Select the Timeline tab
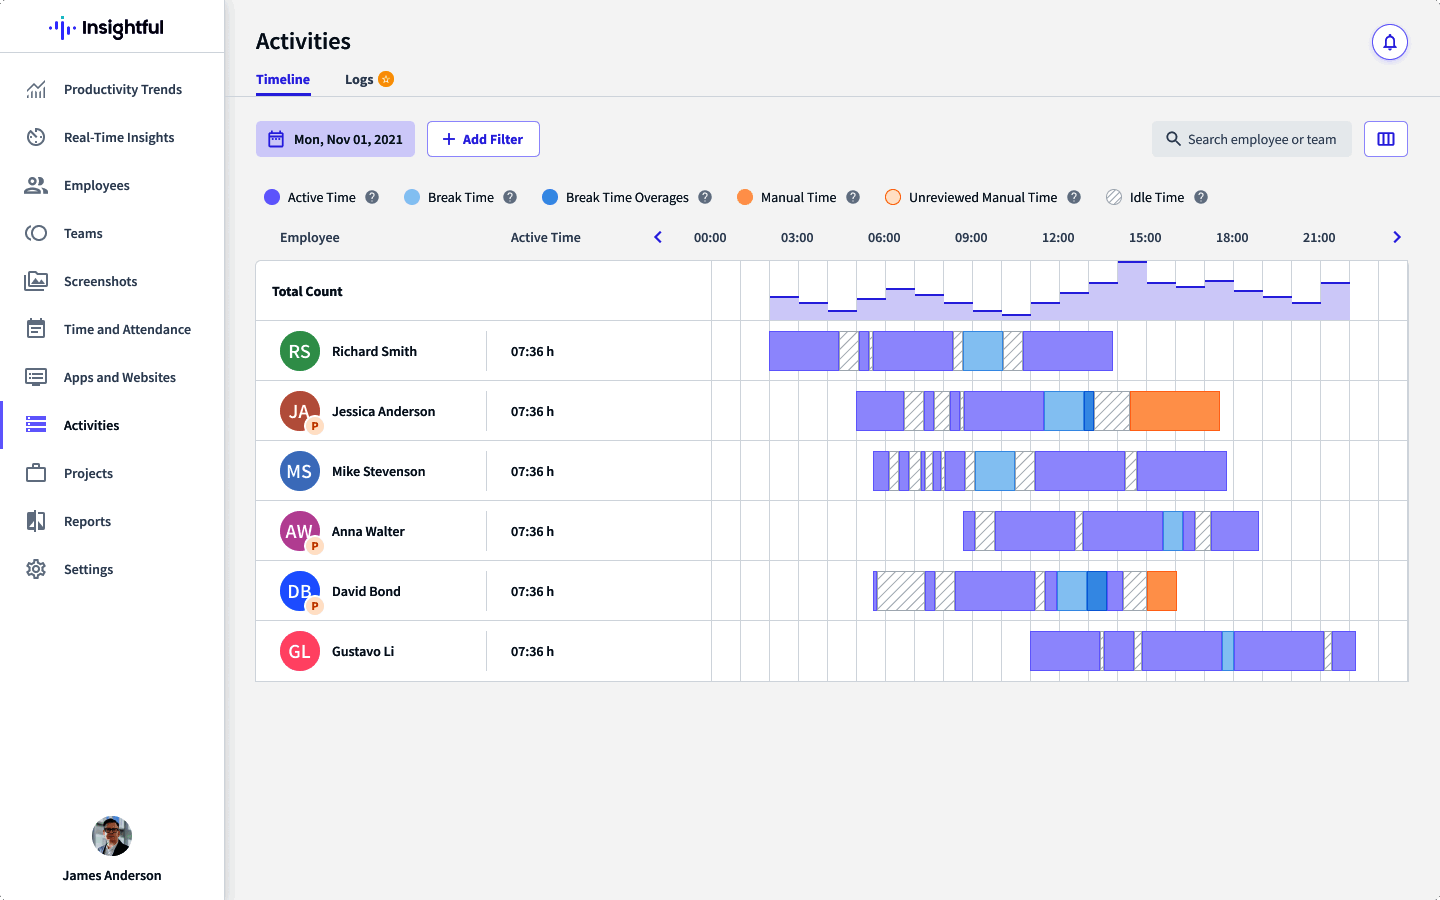 [283, 79]
